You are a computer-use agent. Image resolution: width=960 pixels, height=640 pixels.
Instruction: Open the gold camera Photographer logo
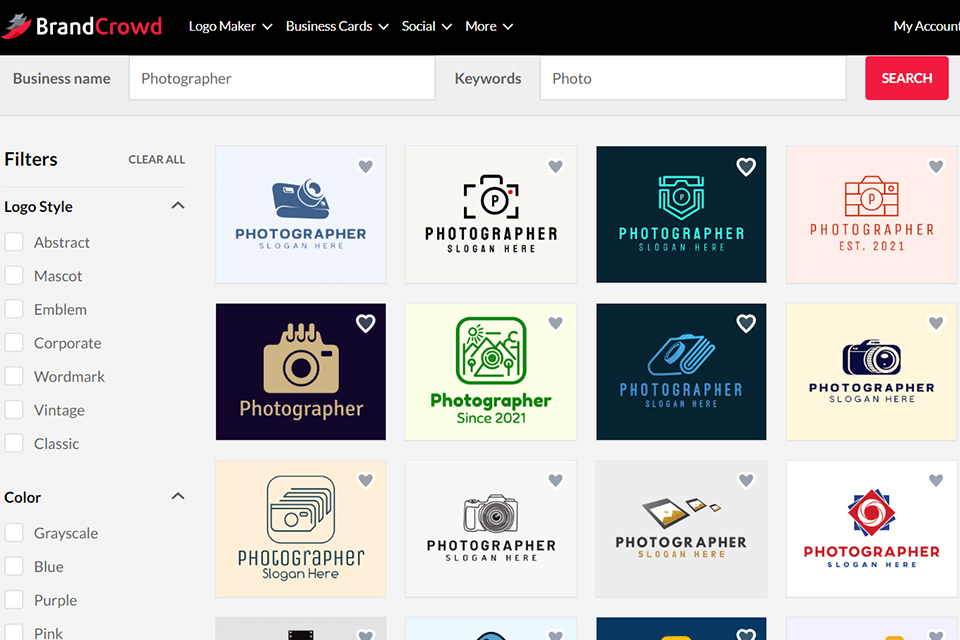click(301, 372)
